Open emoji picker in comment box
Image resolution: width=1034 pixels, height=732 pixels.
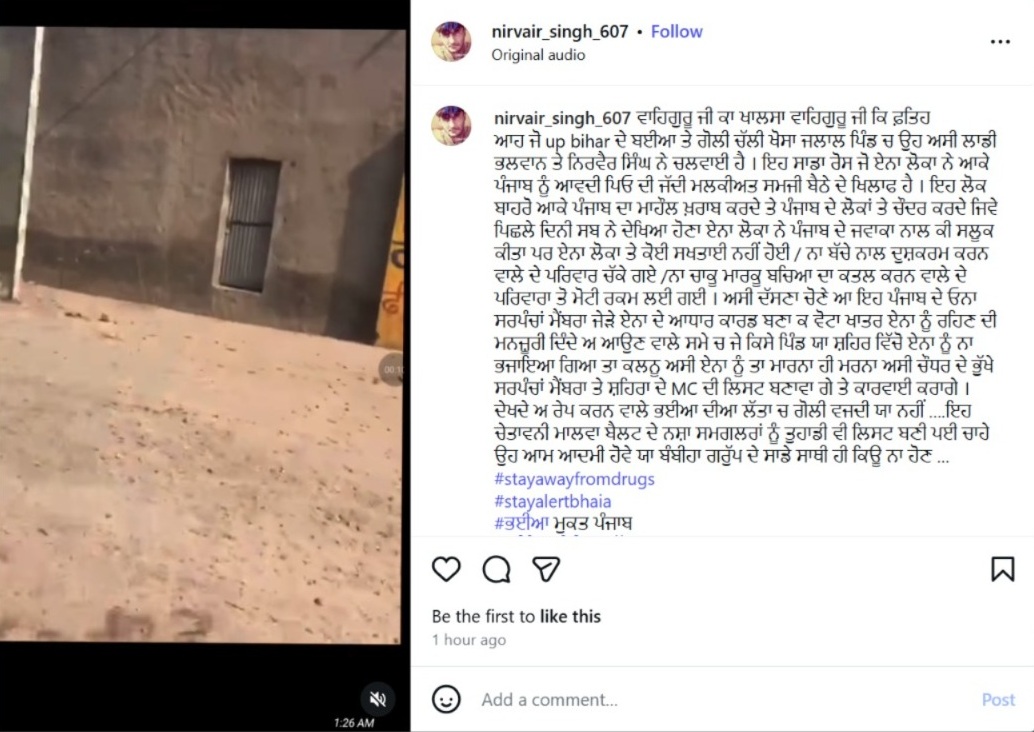click(x=446, y=699)
